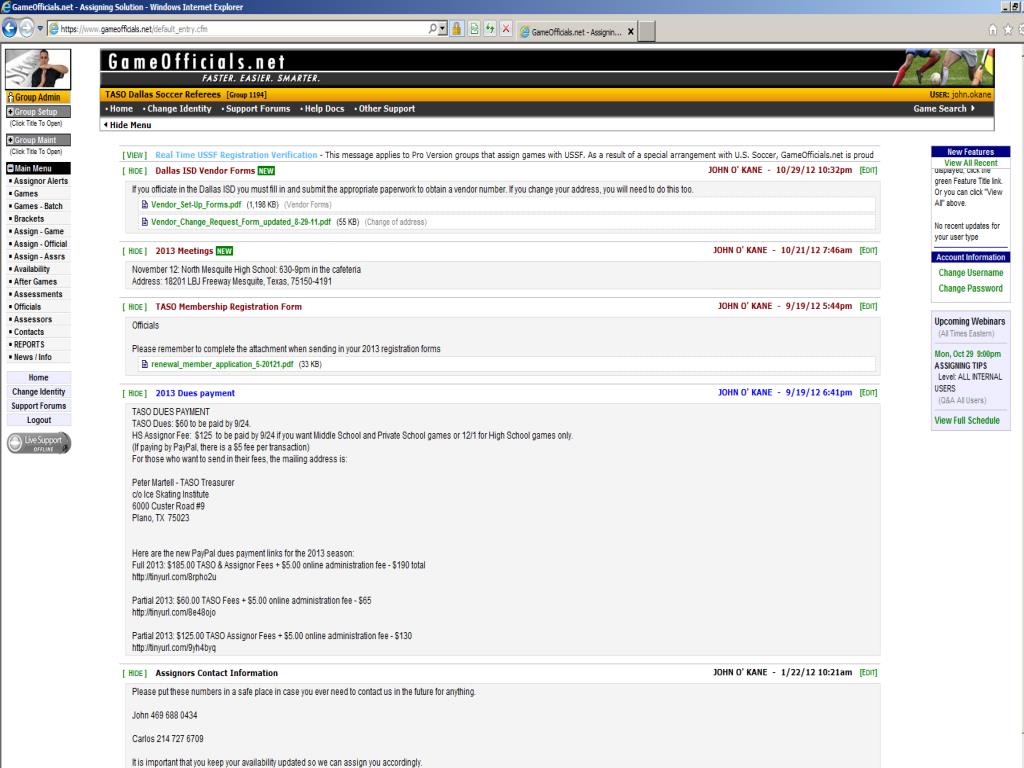The width and height of the screenshot is (1024, 768).
Task: Click the Group Admin person icon
Action: click(10, 97)
